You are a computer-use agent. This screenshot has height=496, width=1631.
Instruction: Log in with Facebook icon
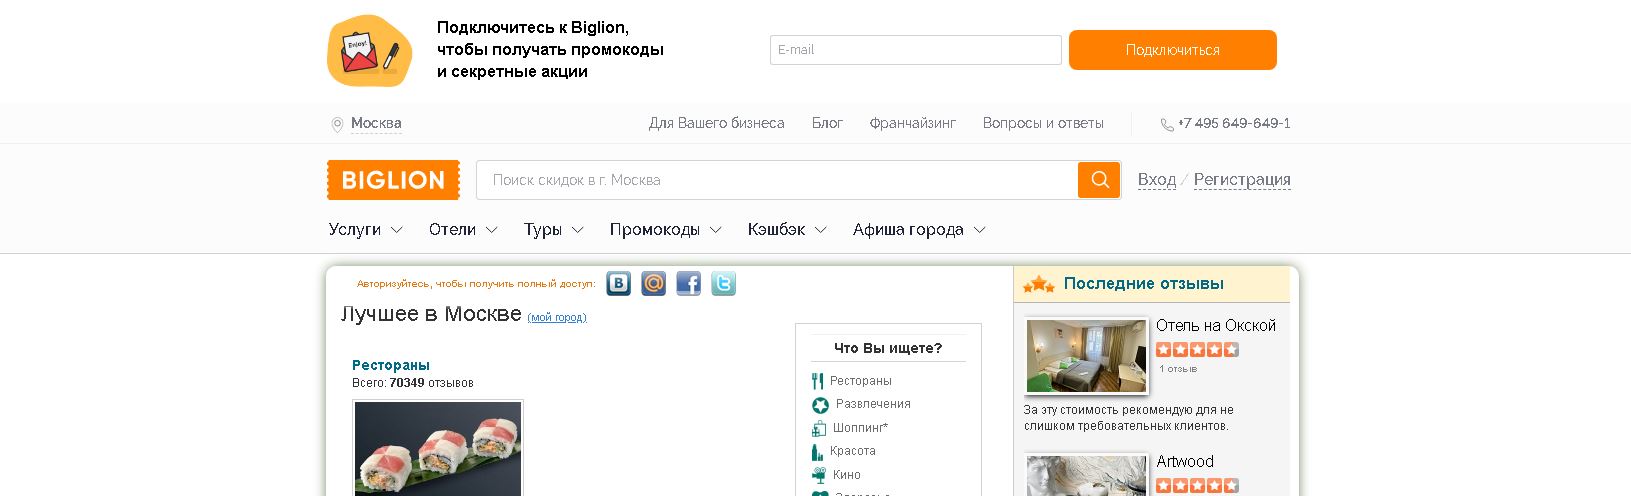tap(688, 284)
